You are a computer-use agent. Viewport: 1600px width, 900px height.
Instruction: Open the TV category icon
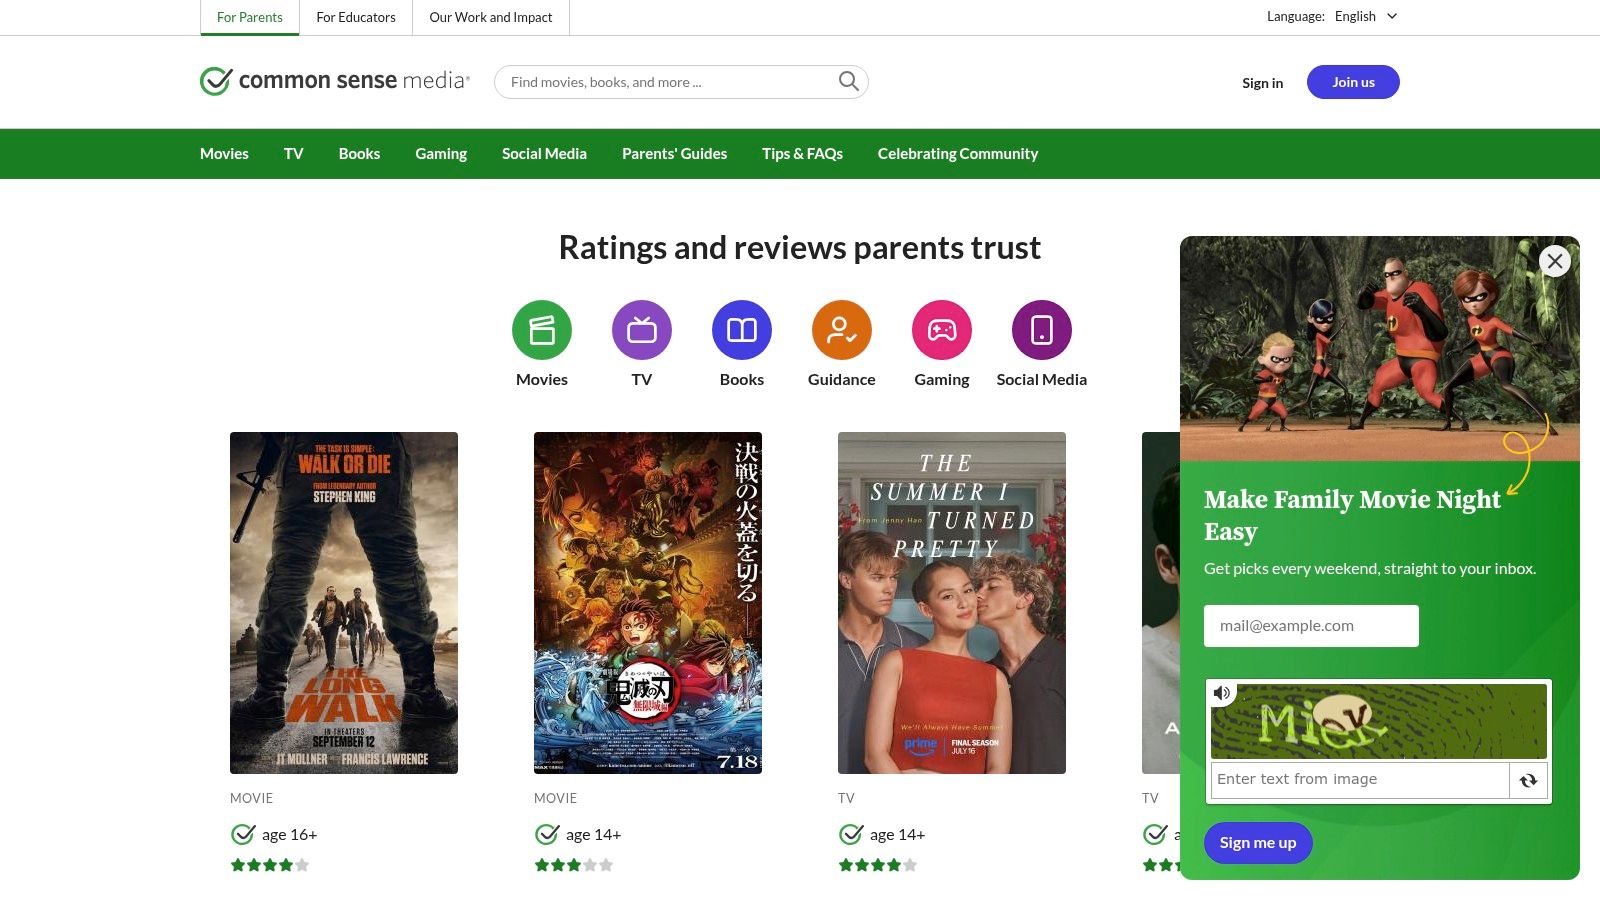[x=641, y=329]
